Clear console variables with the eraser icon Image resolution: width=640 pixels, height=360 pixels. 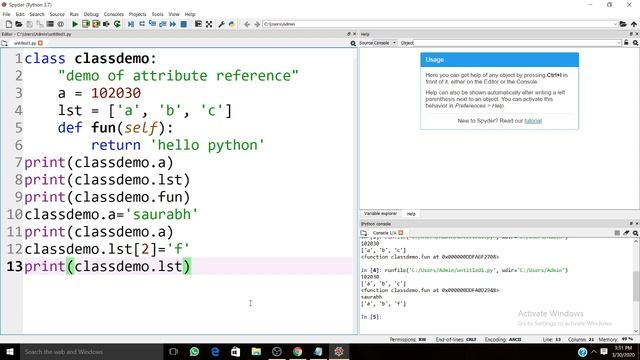point(626,233)
